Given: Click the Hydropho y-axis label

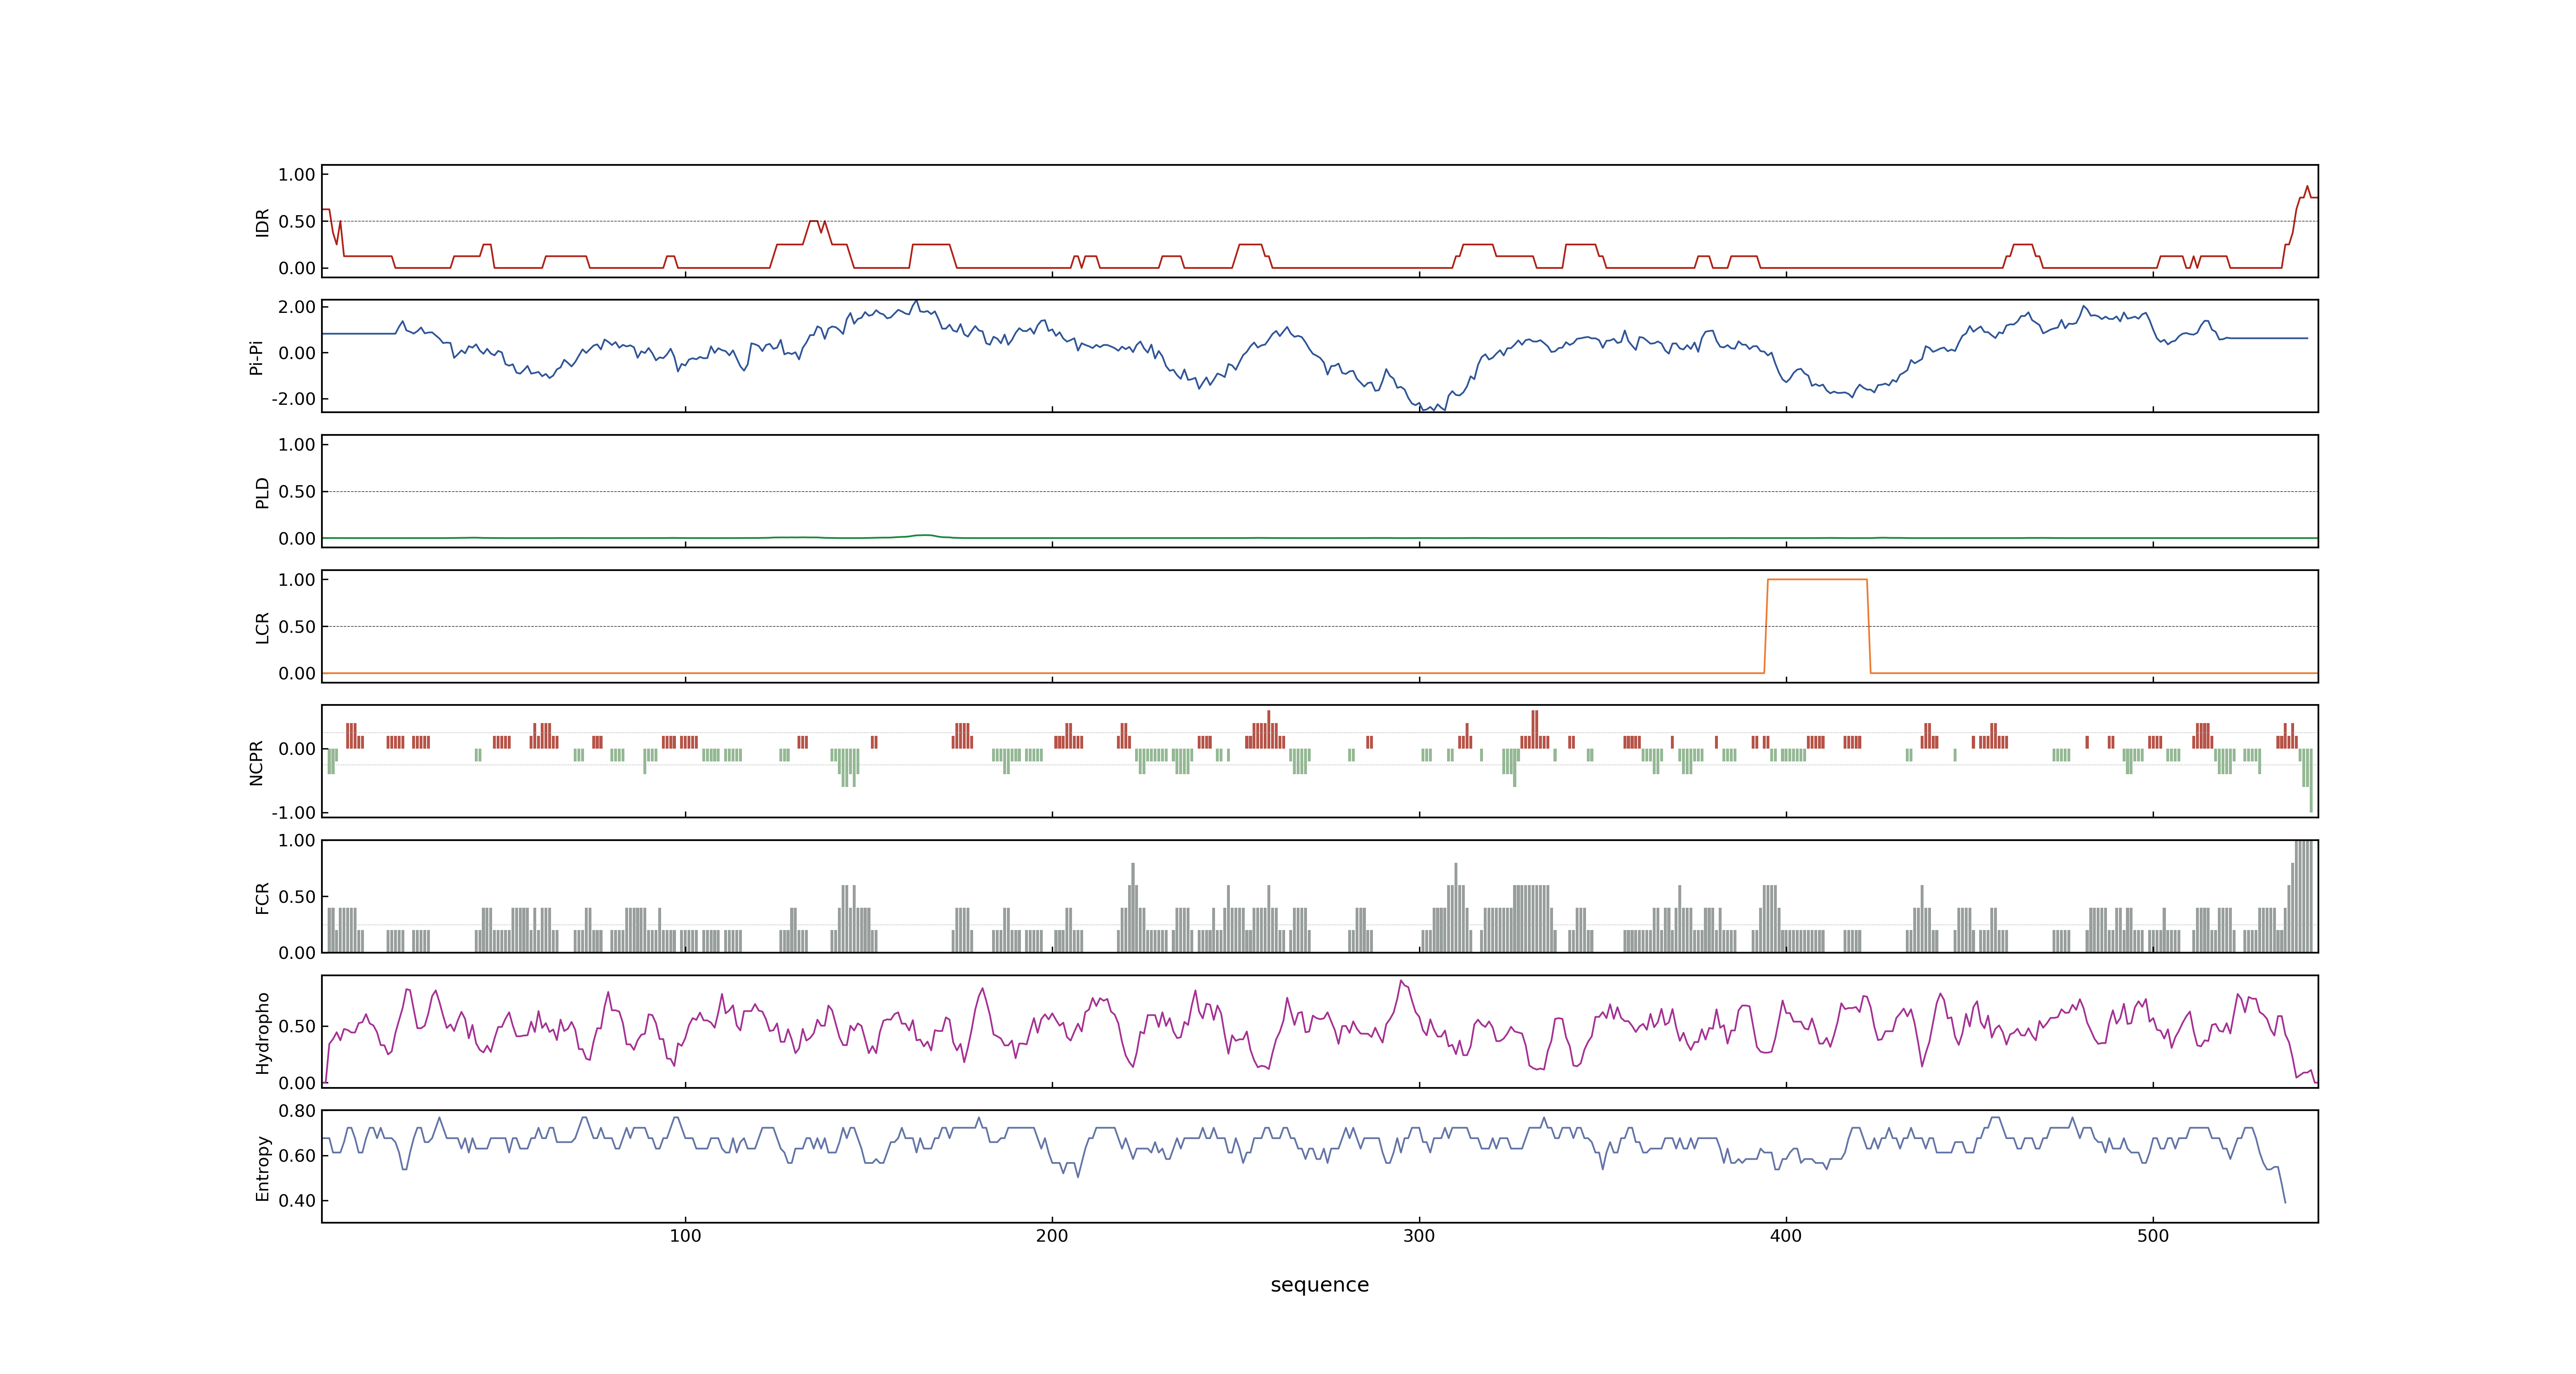Looking at the screenshot, I should pyautogui.click(x=262, y=1033).
